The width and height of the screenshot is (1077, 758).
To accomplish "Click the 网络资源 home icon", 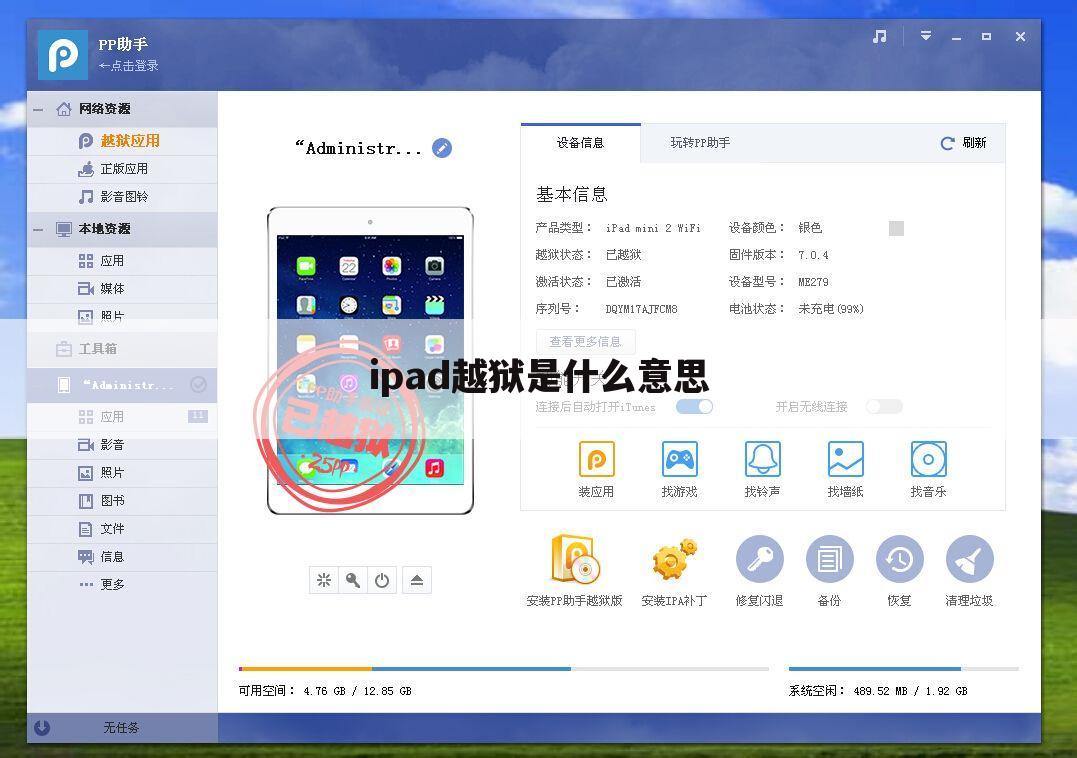I will 64,109.
